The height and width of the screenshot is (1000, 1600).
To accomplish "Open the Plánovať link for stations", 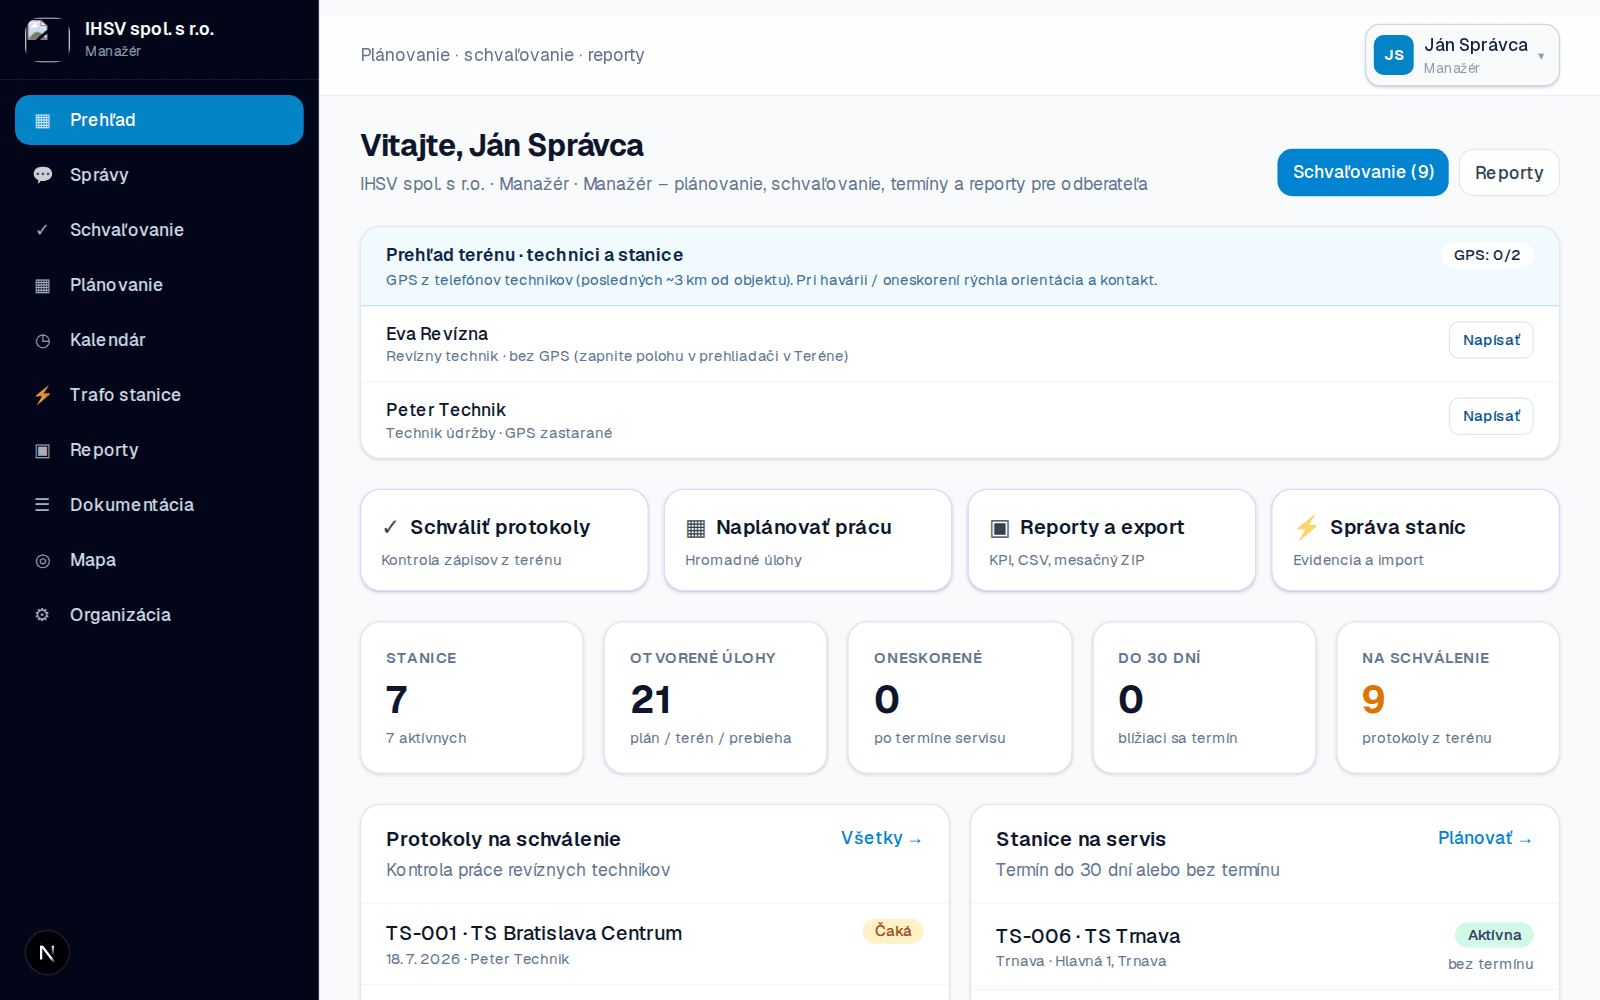I will (x=1485, y=838).
